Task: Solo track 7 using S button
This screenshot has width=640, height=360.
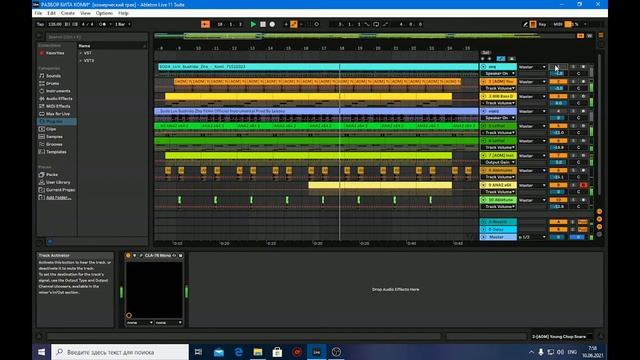Action: [573, 156]
